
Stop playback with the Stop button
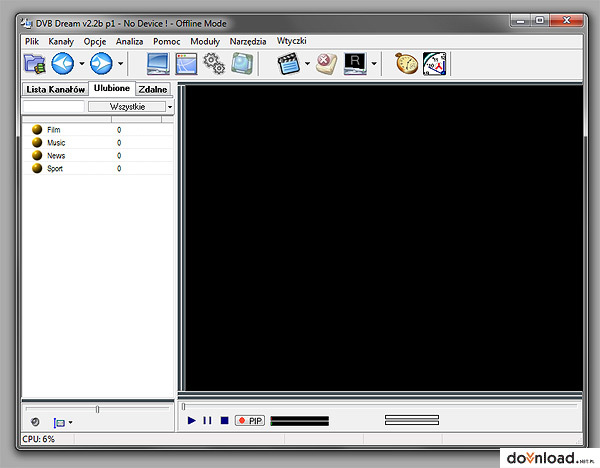click(x=225, y=421)
